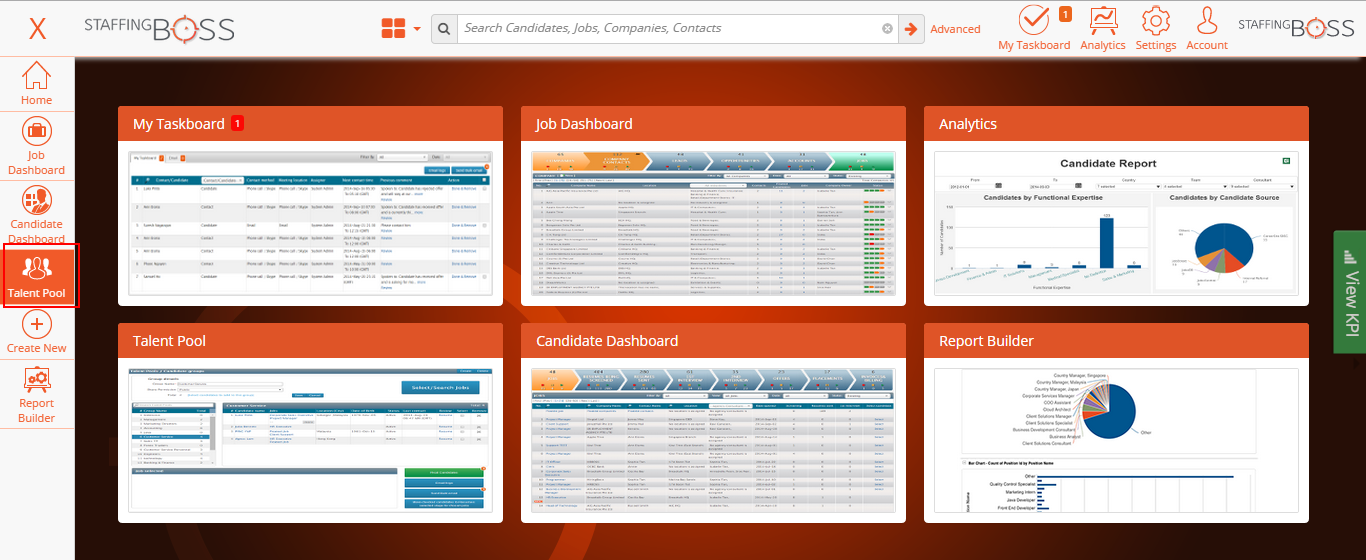
Task: Click the Staffing Boss logo at top right
Action: [x=1296, y=28]
